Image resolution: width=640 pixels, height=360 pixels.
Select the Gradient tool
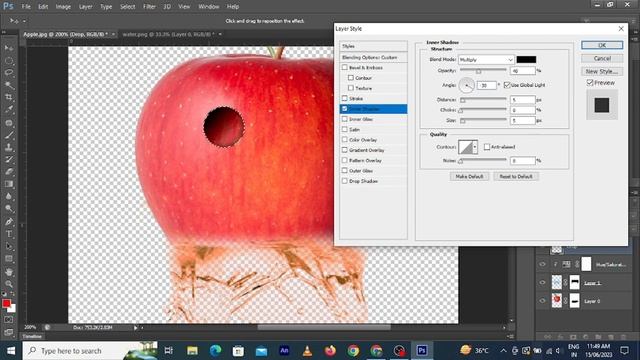(9, 184)
